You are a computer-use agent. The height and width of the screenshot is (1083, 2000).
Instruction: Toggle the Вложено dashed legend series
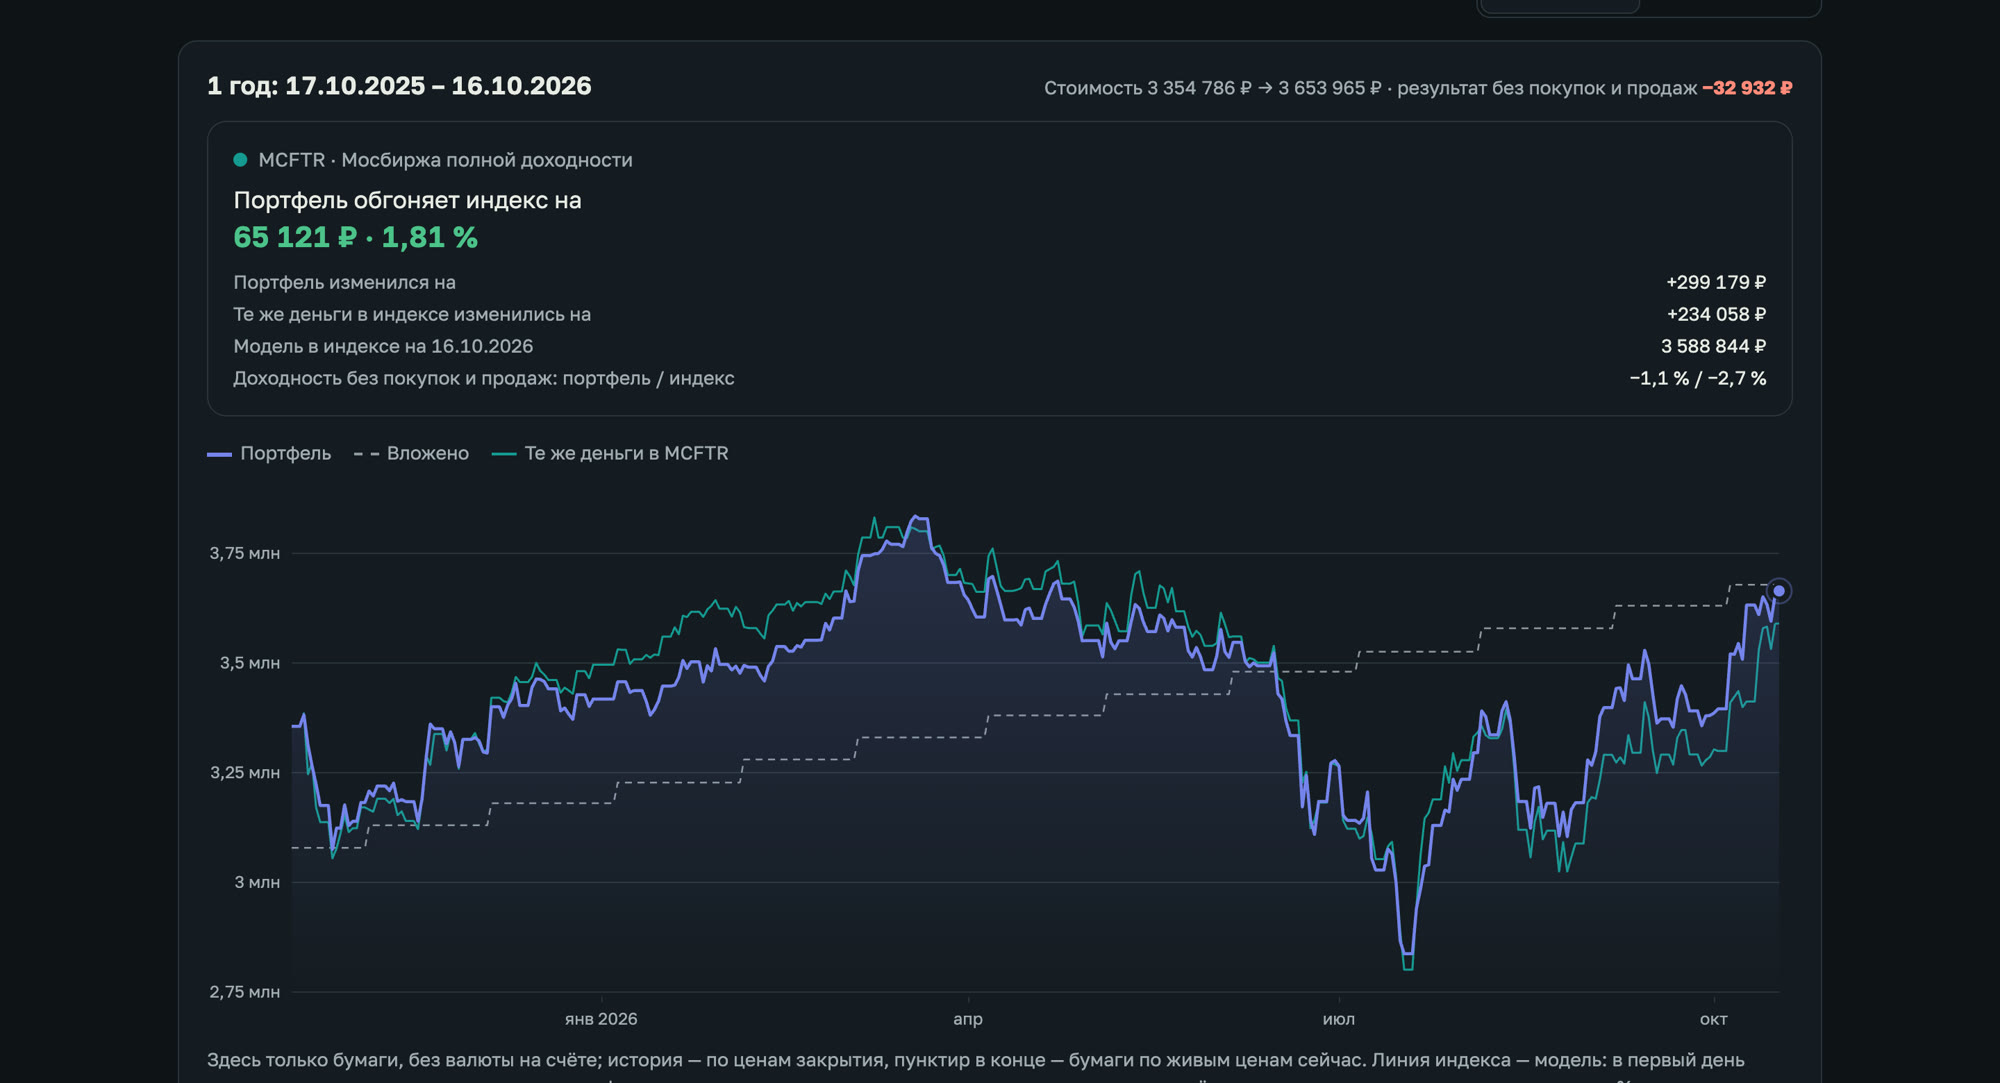411,453
